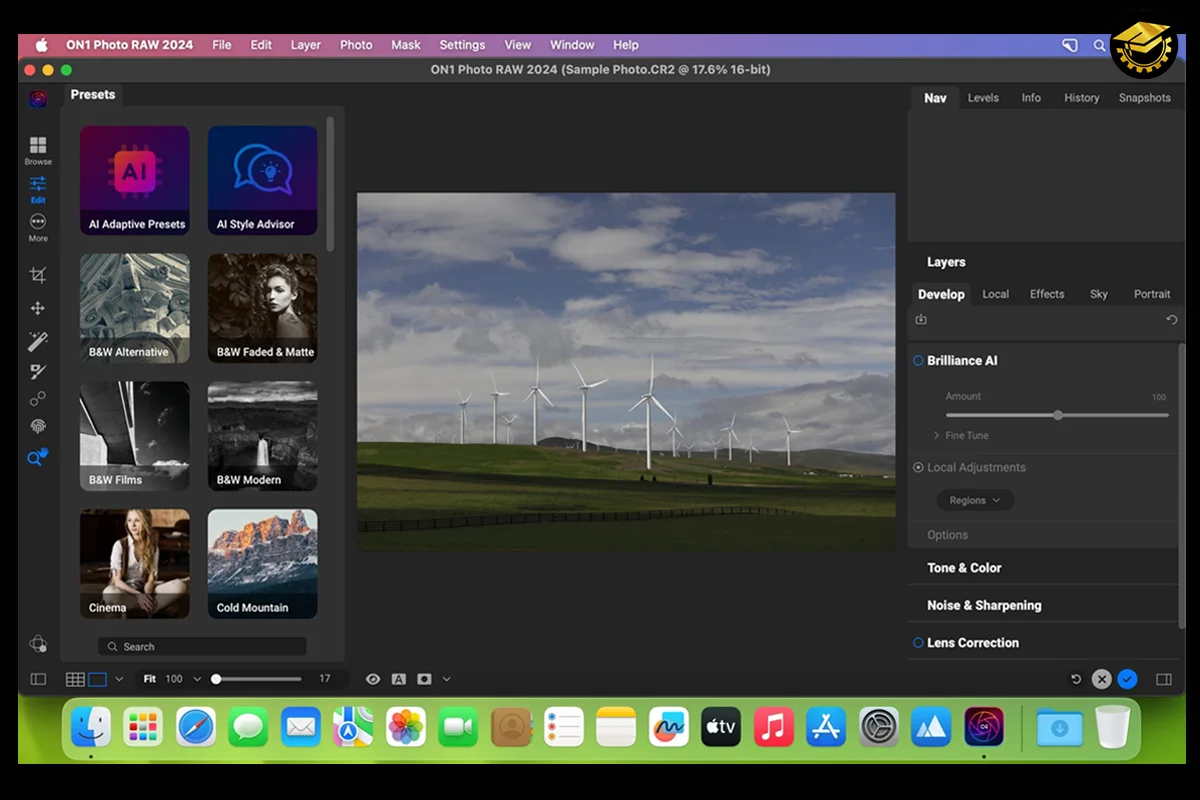Click the 100 zoom button
Viewport: 1200px width, 800px height.
tap(174, 679)
